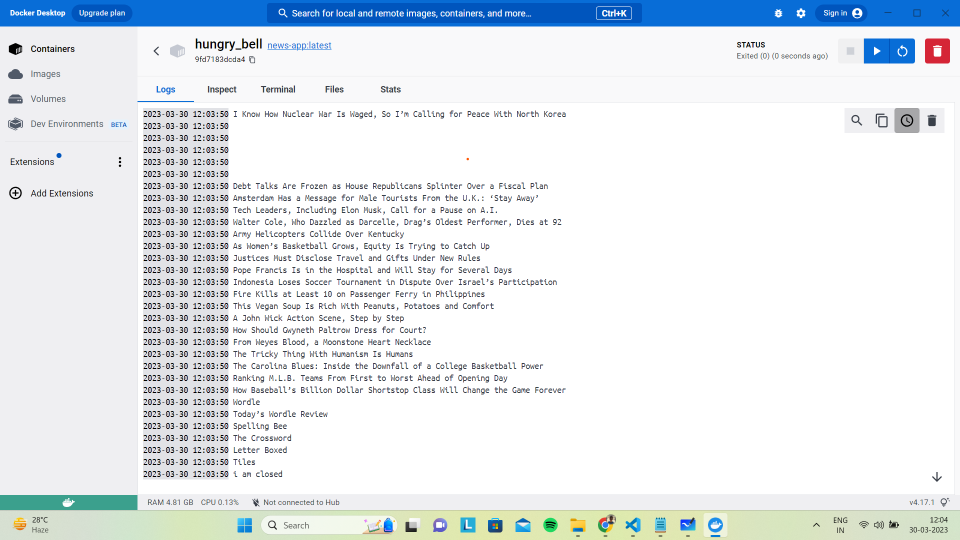Screen dimensions: 960x540
Task: Show hidden system tray icons
Action: [816, 525]
